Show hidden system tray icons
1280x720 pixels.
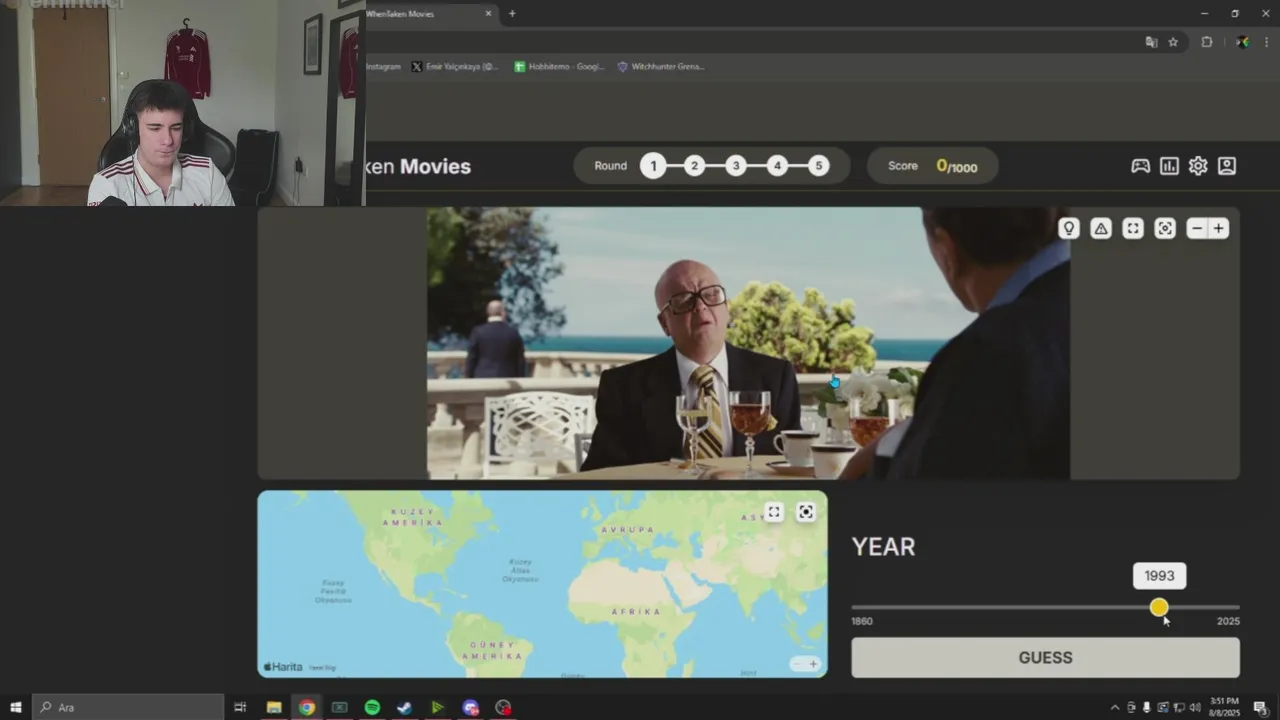[1115, 707]
